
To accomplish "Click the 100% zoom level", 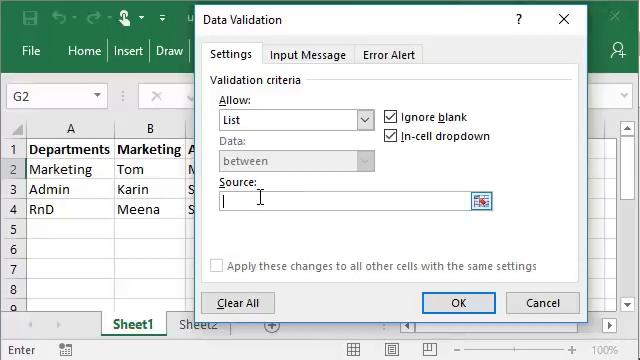I will [604, 350].
